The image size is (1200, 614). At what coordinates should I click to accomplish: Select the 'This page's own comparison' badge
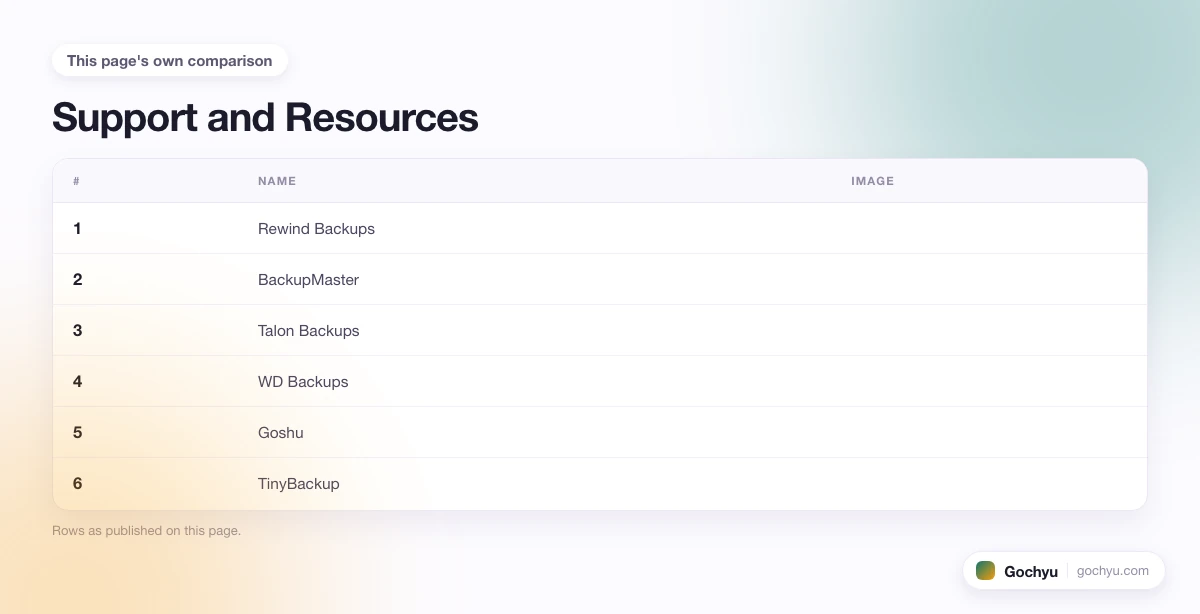click(x=170, y=61)
